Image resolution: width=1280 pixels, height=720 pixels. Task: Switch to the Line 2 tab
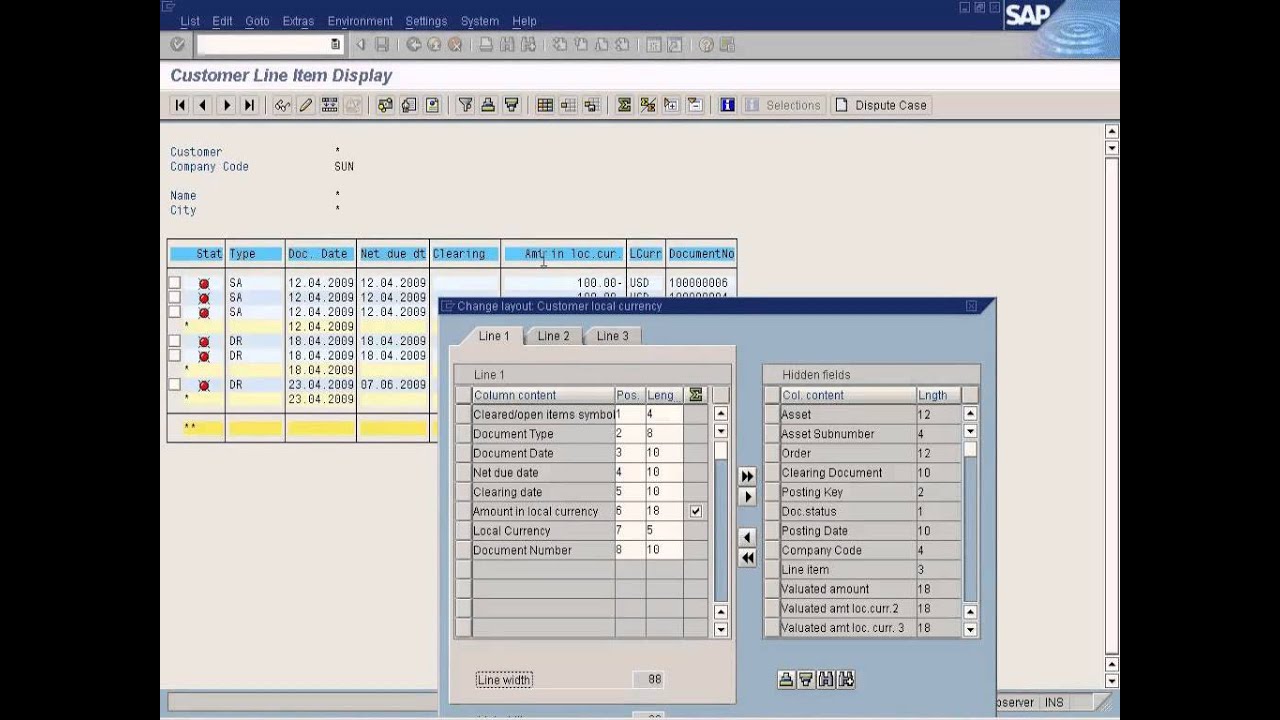(x=554, y=336)
